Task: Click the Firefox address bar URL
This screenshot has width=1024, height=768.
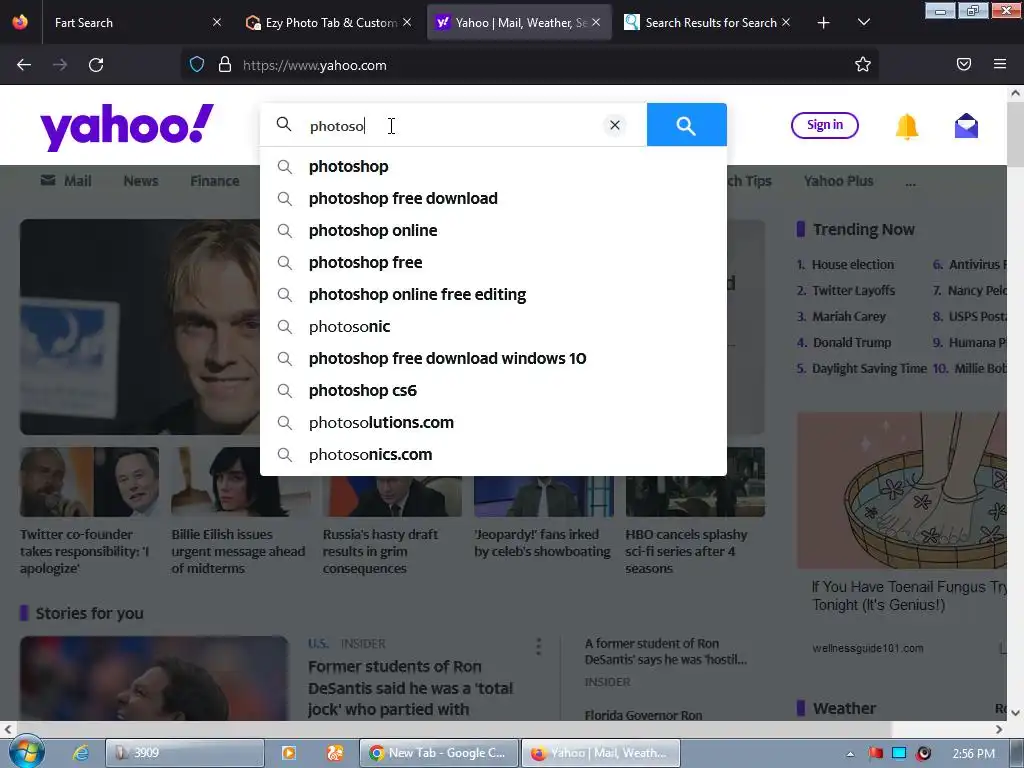Action: [315, 65]
